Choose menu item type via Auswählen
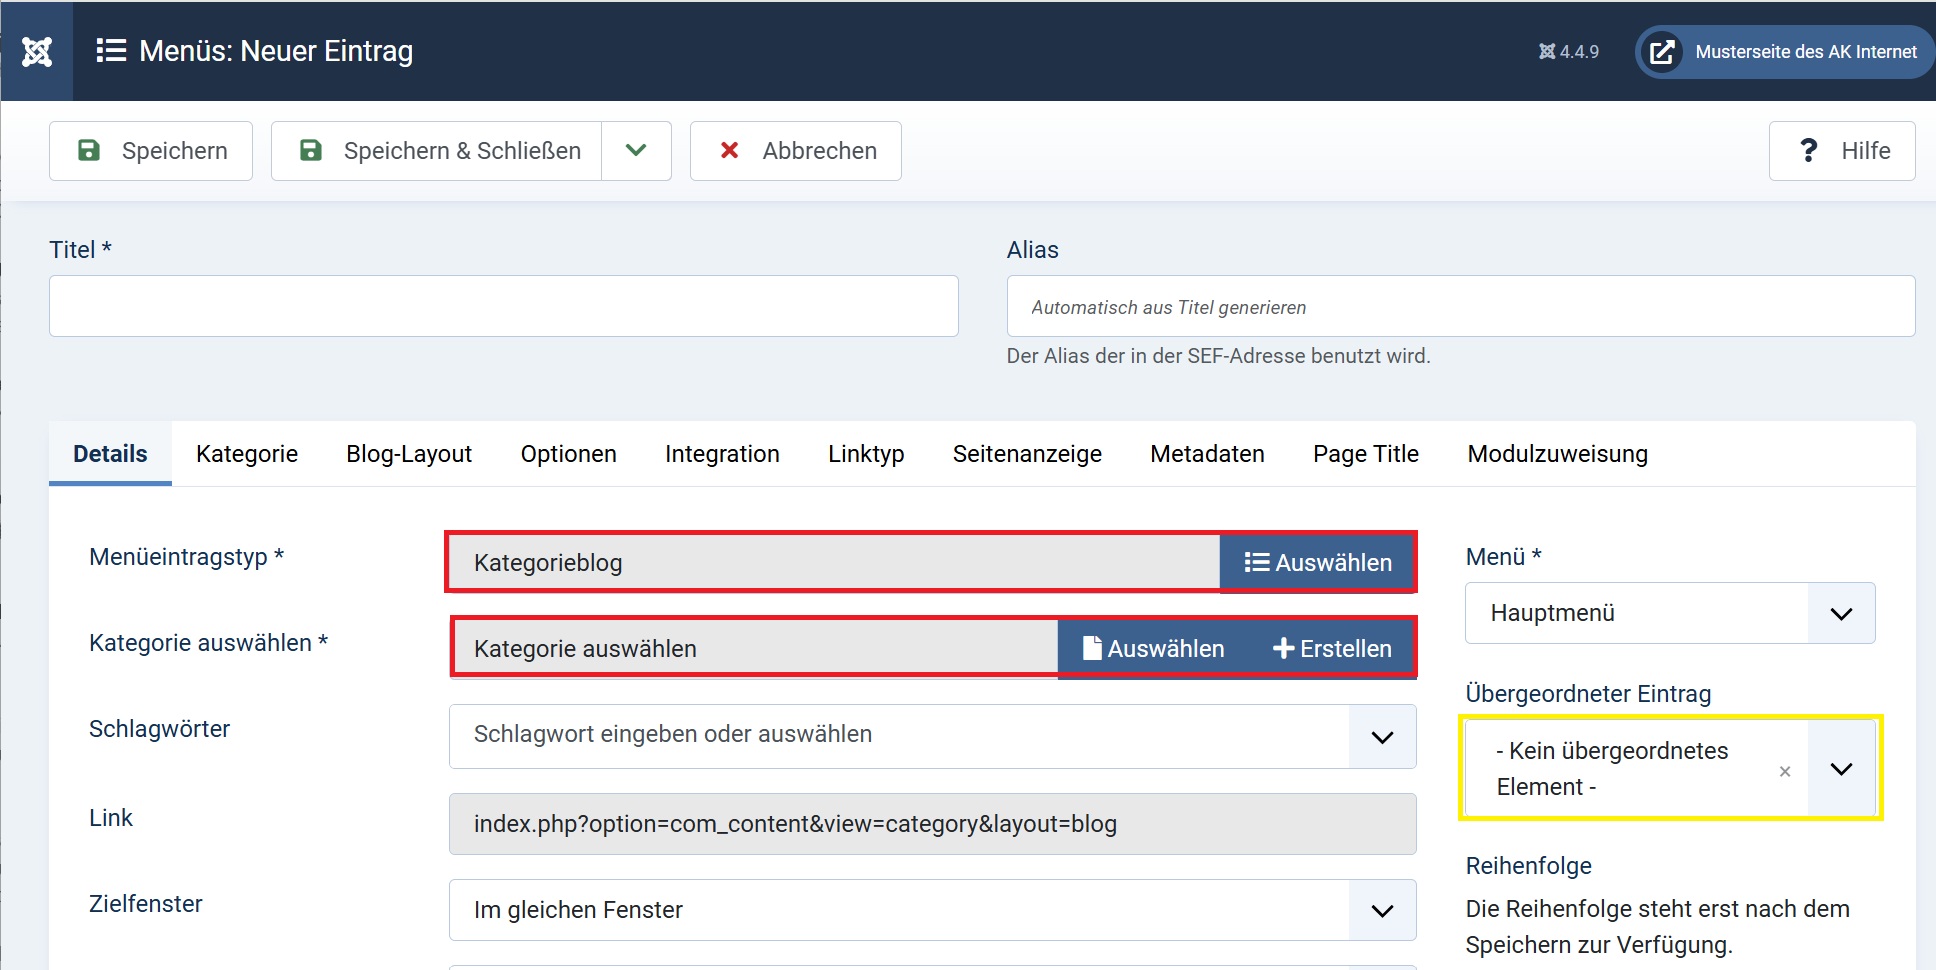The height and width of the screenshot is (970, 1936). pyautogui.click(x=1317, y=563)
